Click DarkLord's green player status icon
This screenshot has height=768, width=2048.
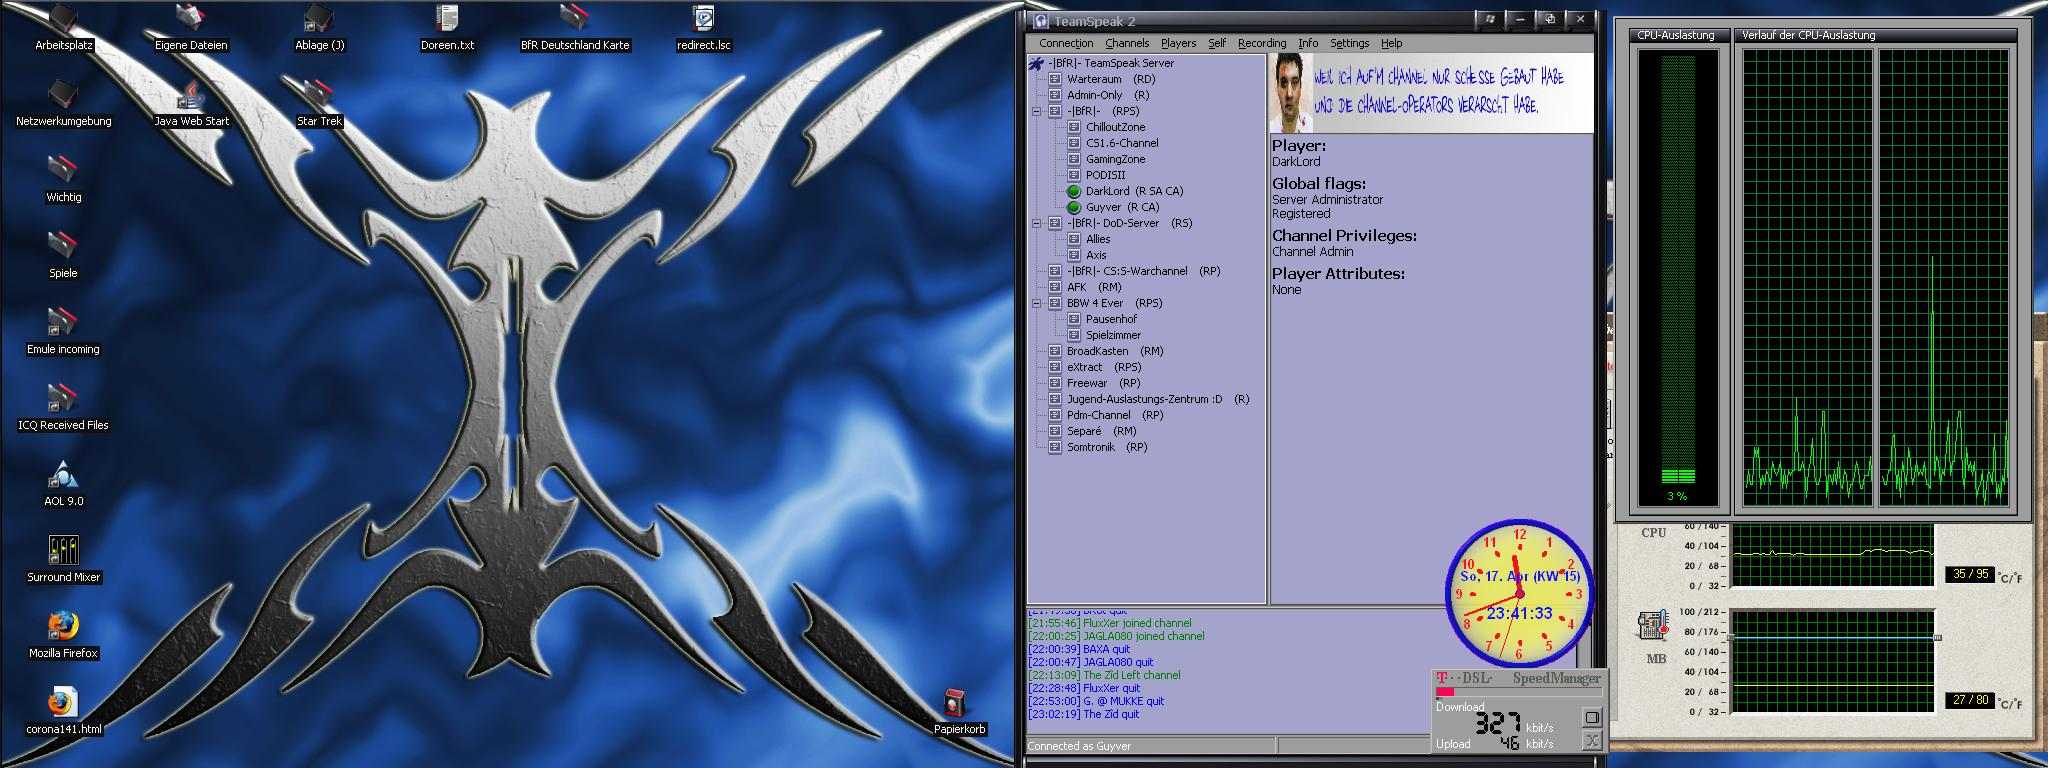tap(1074, 191)
